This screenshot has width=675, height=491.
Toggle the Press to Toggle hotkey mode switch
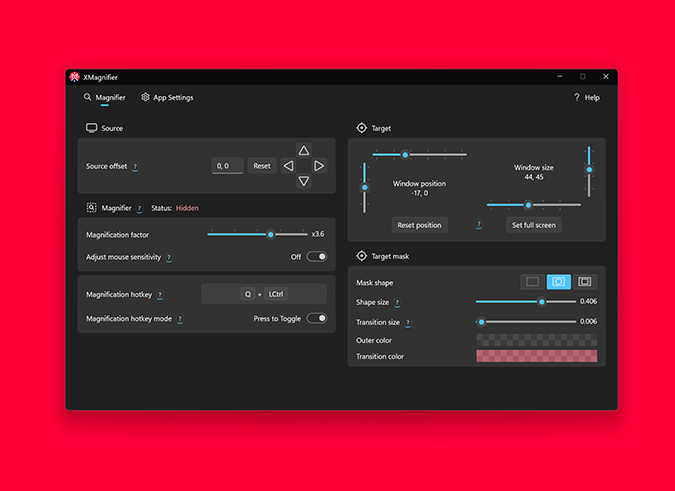[x=316, y=318]
